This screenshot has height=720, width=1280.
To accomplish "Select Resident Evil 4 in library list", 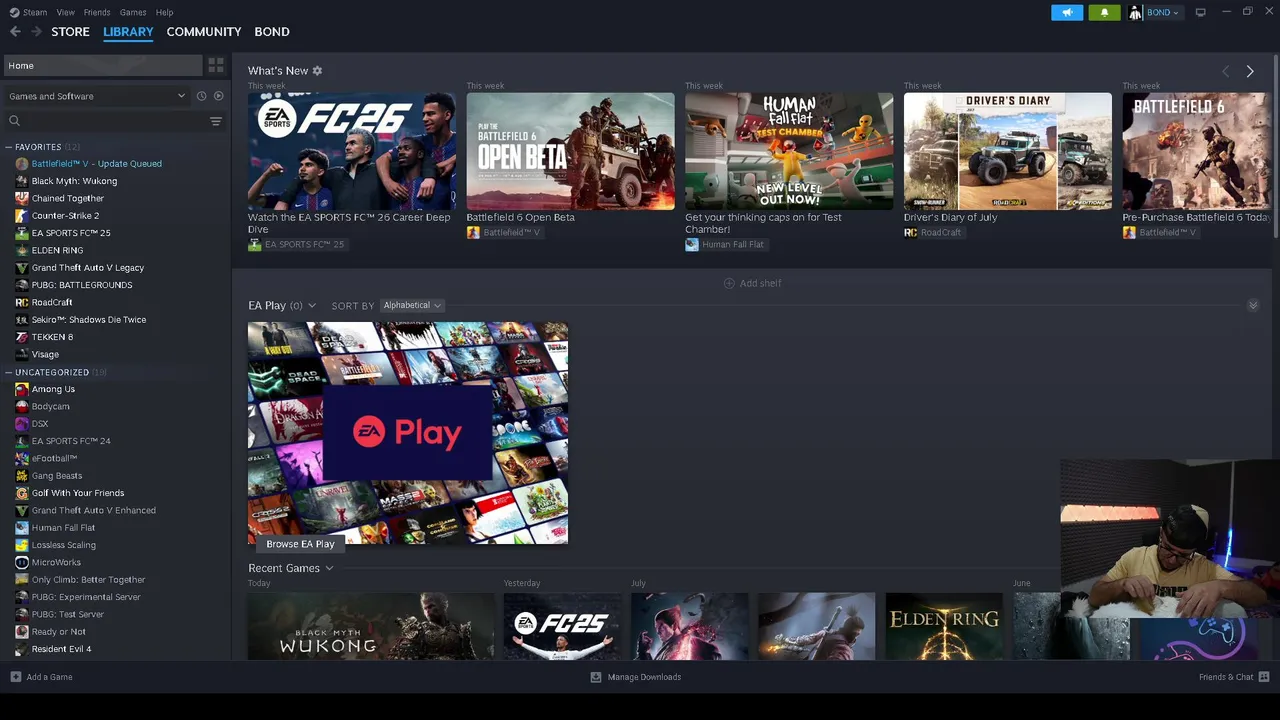I will 61,649.
